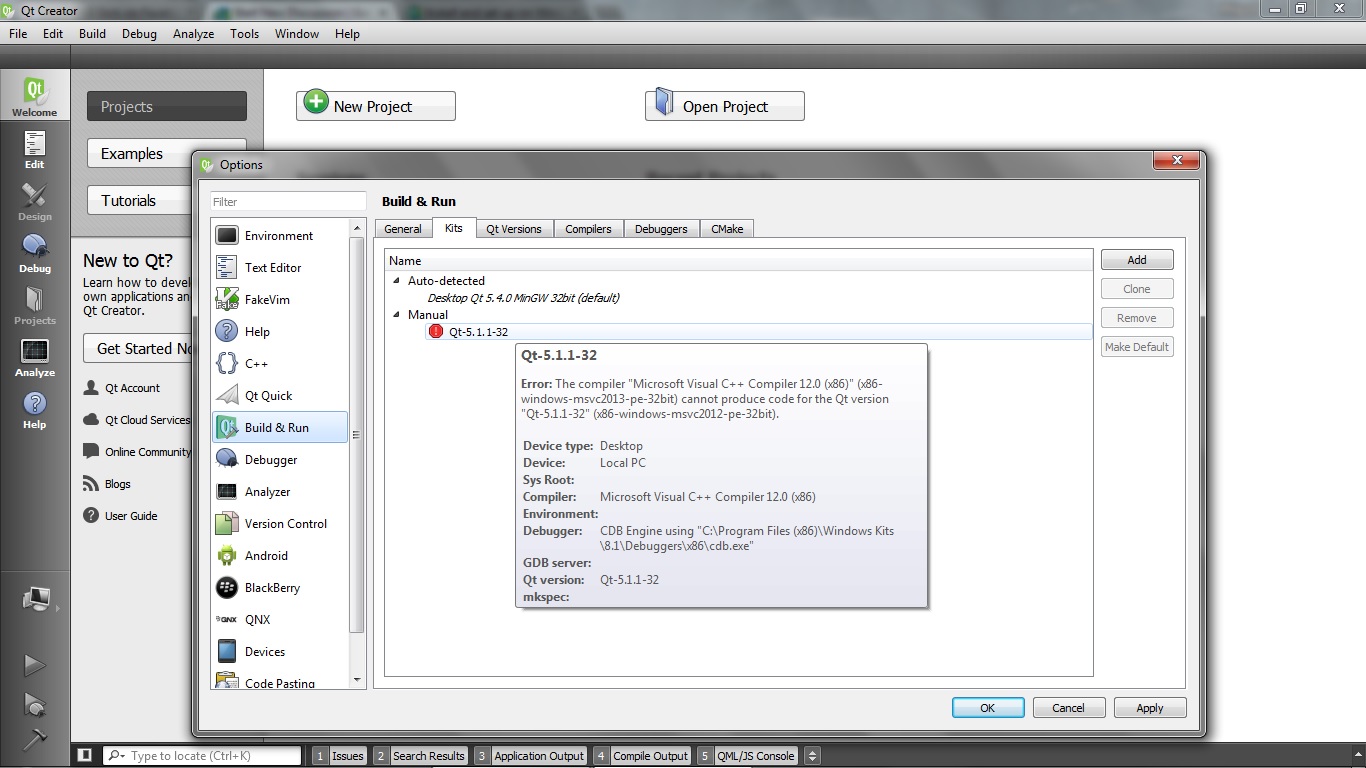Click the scroll down arrow of category list

click(357, 680)
